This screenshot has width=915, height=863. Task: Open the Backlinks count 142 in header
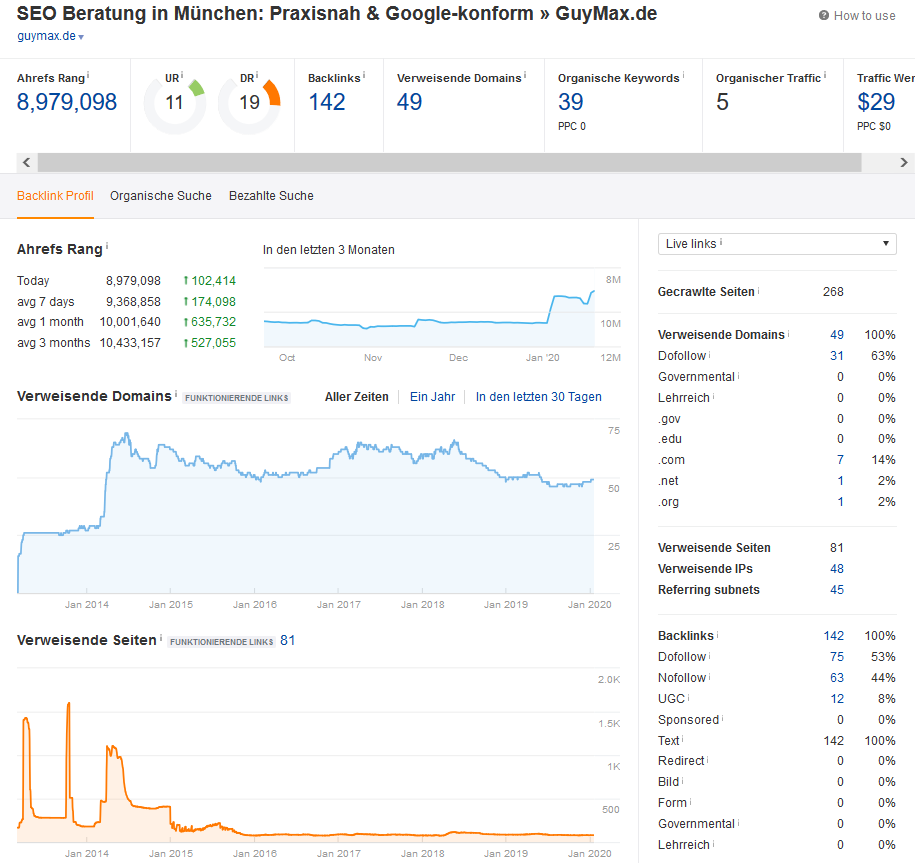[327, 102]
